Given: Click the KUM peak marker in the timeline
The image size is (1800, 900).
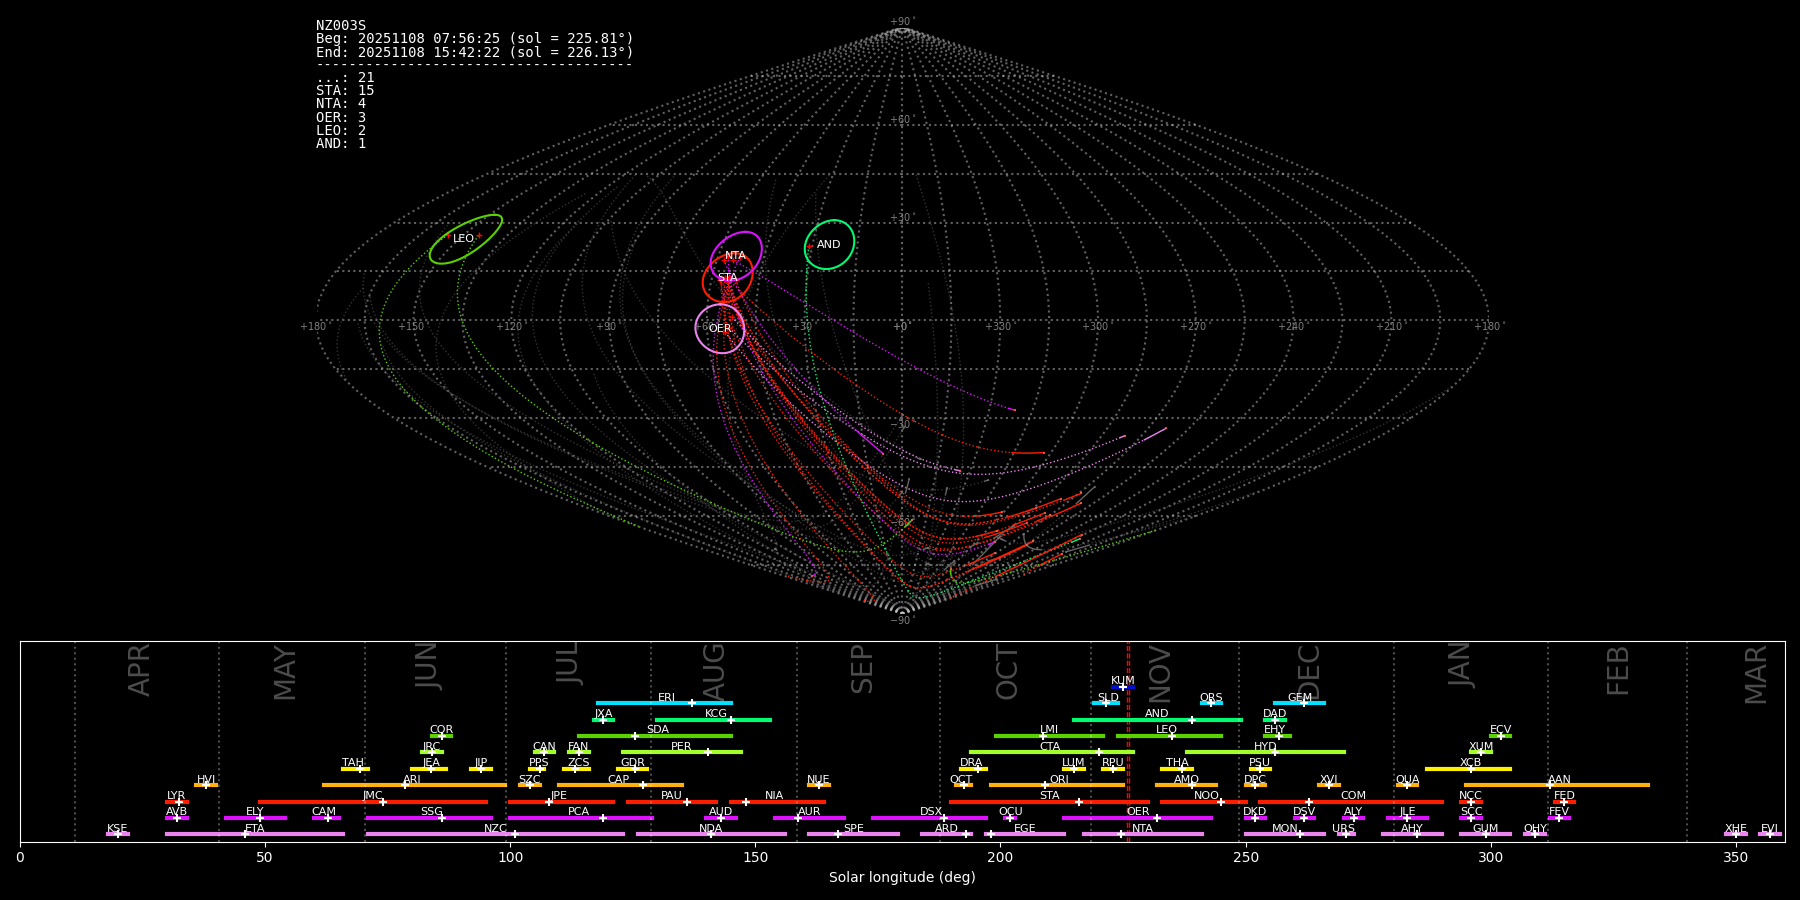Looking at the screenshot, I should click(1122, 687).
